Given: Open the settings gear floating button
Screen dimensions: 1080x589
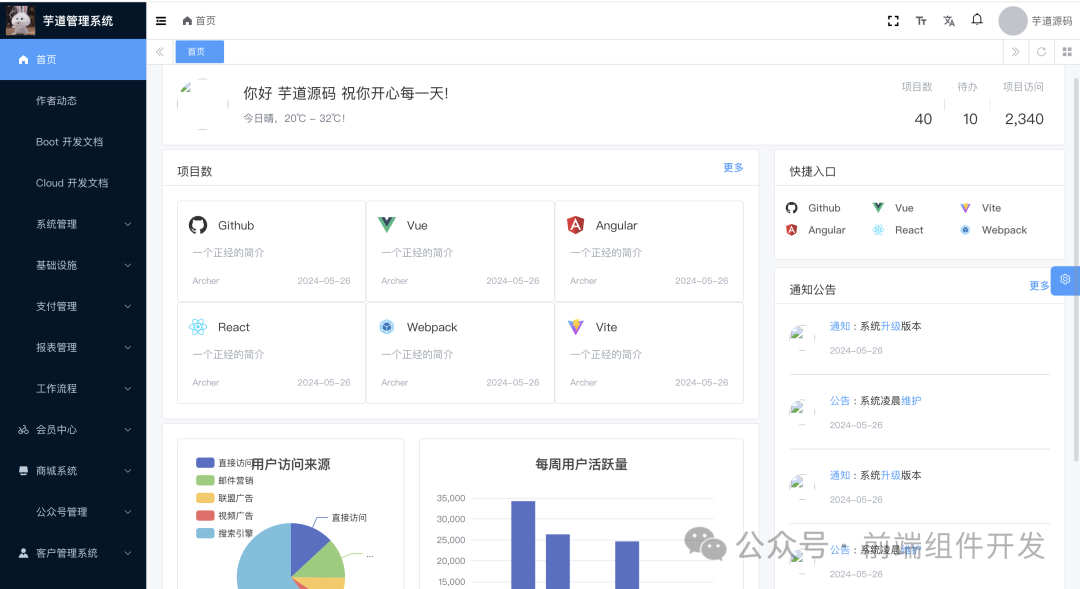Looking at the screenshot, I should coord(1066,280).
